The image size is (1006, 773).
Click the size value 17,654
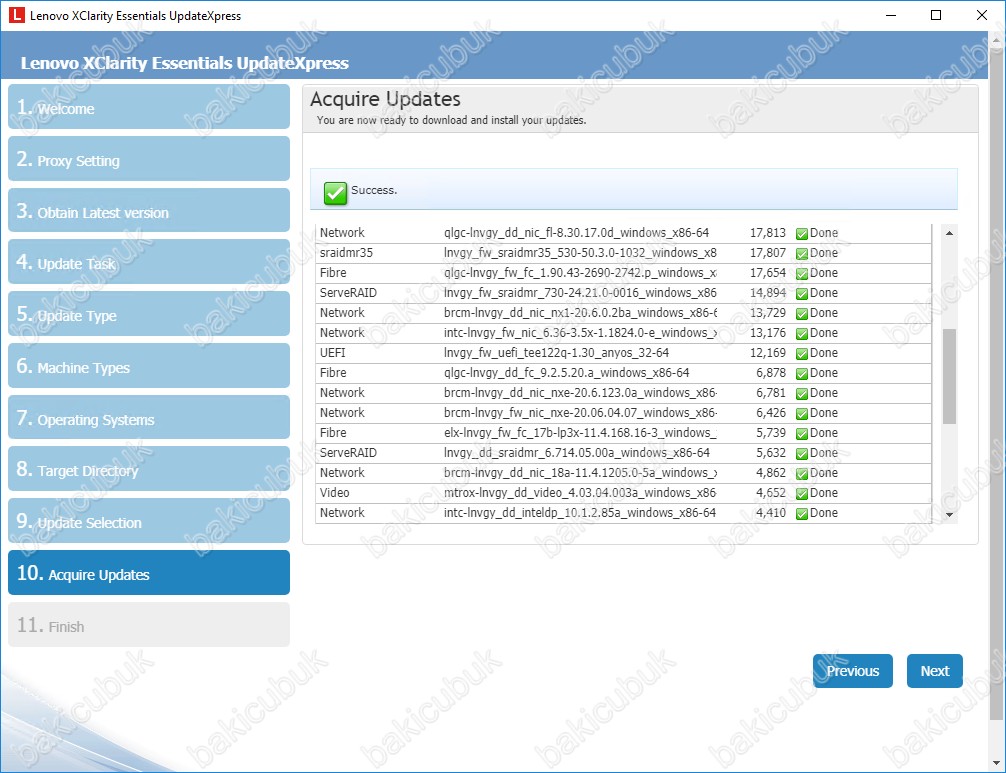(768, 273)
